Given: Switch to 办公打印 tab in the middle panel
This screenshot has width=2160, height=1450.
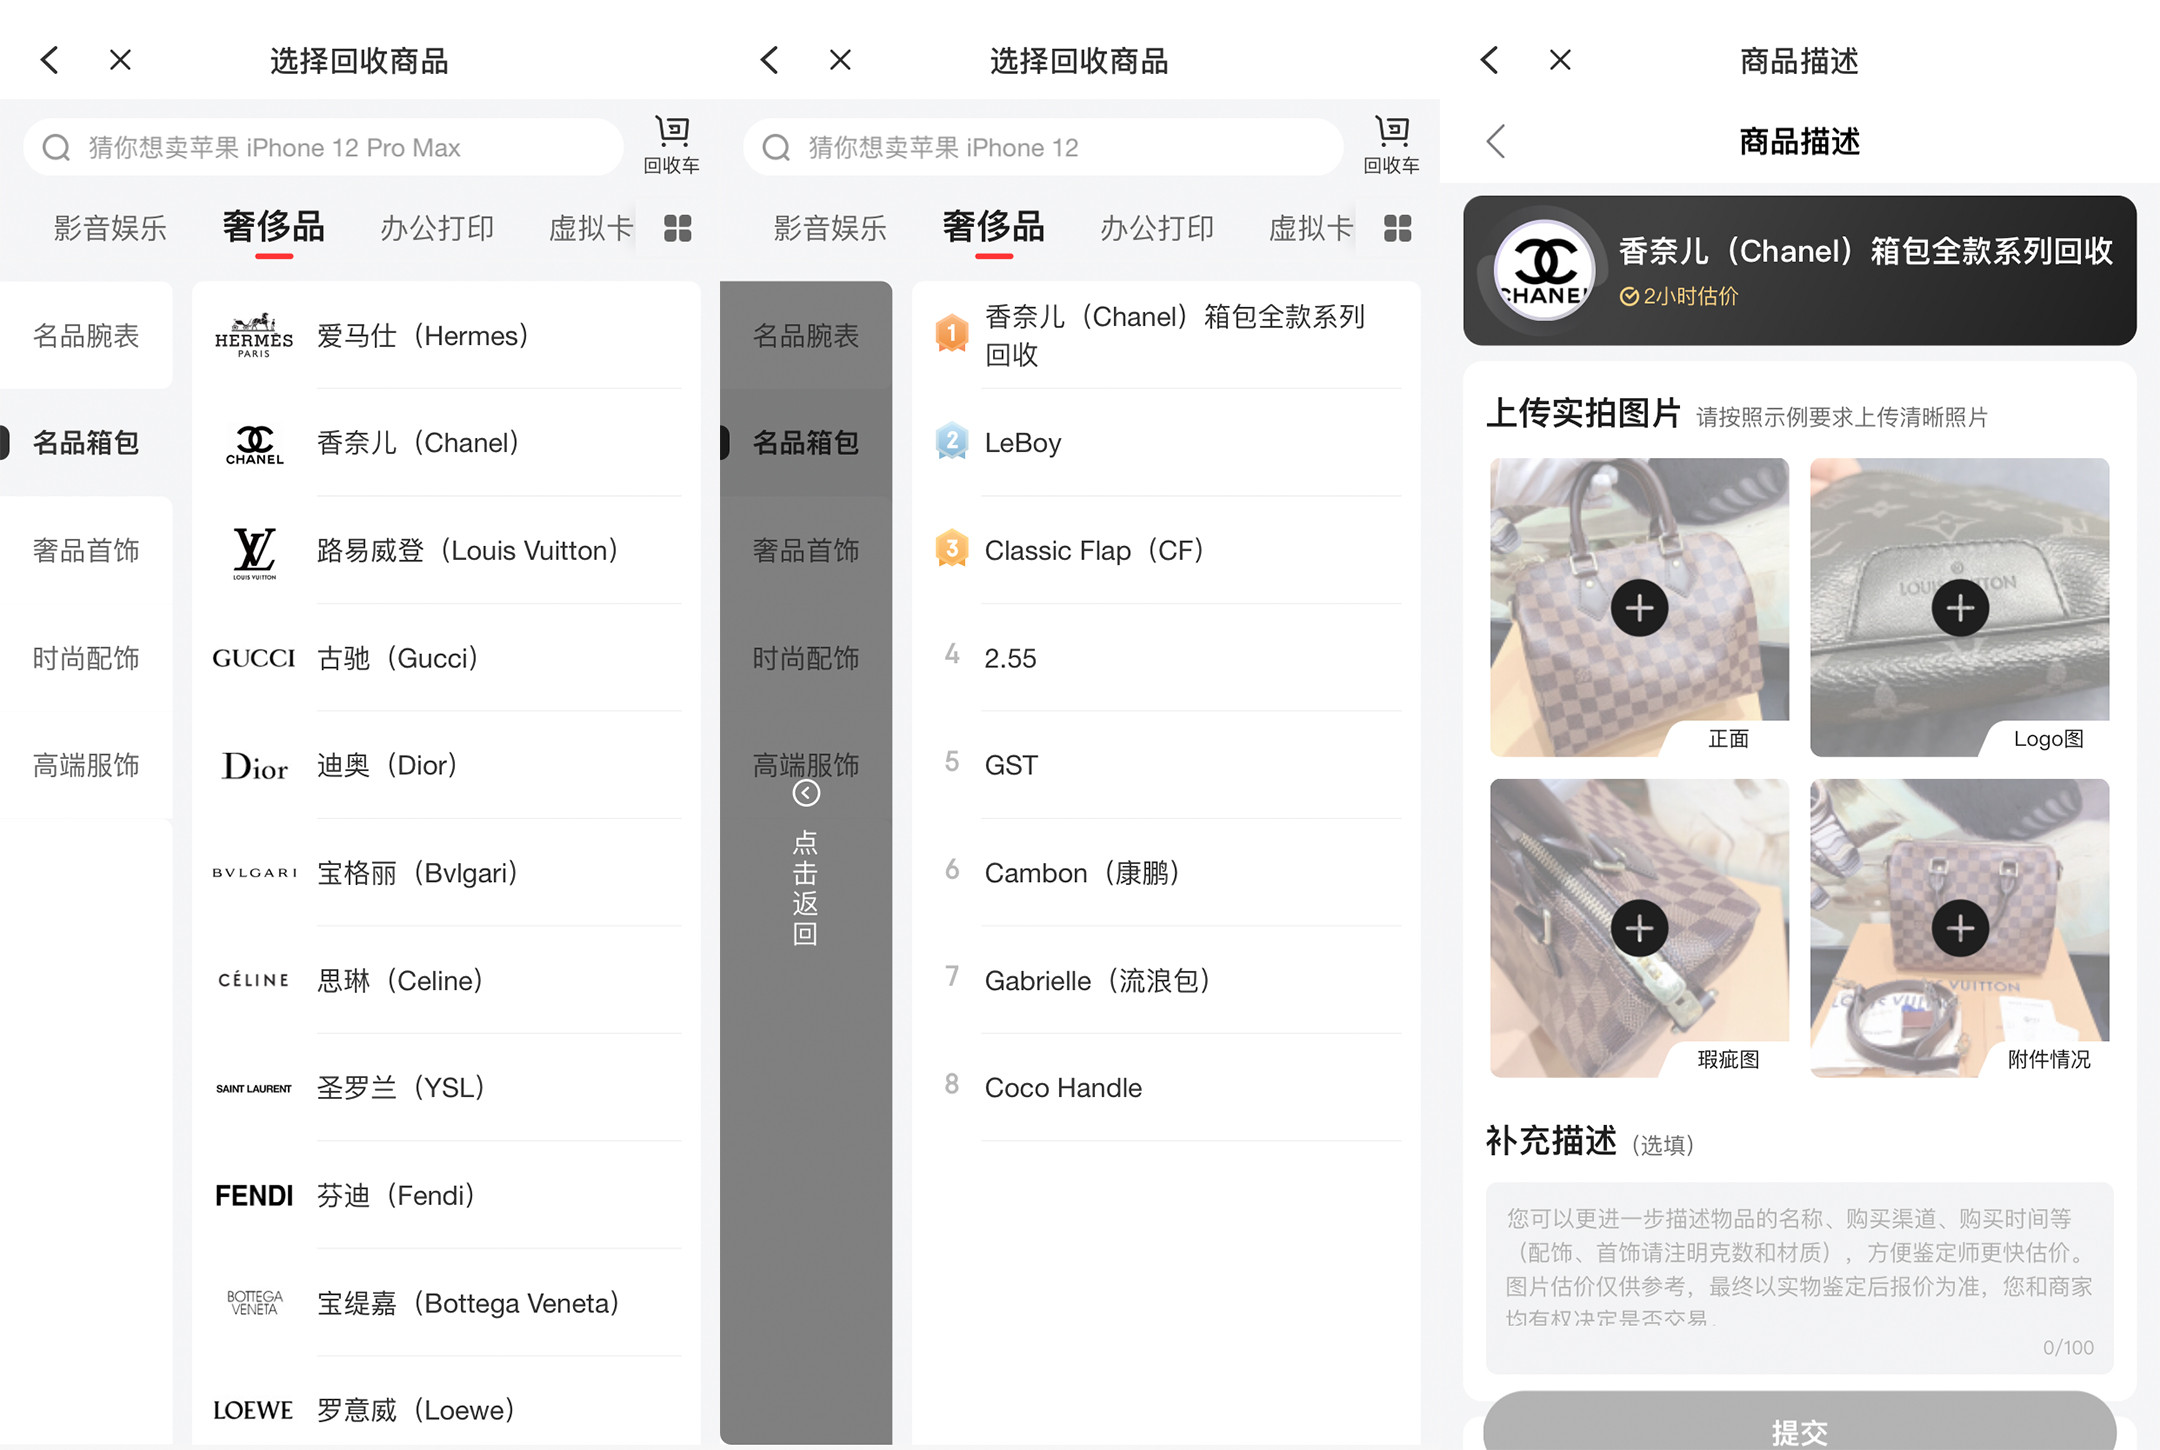Looking at the screenshot, I should click(x=1157, y=229).
